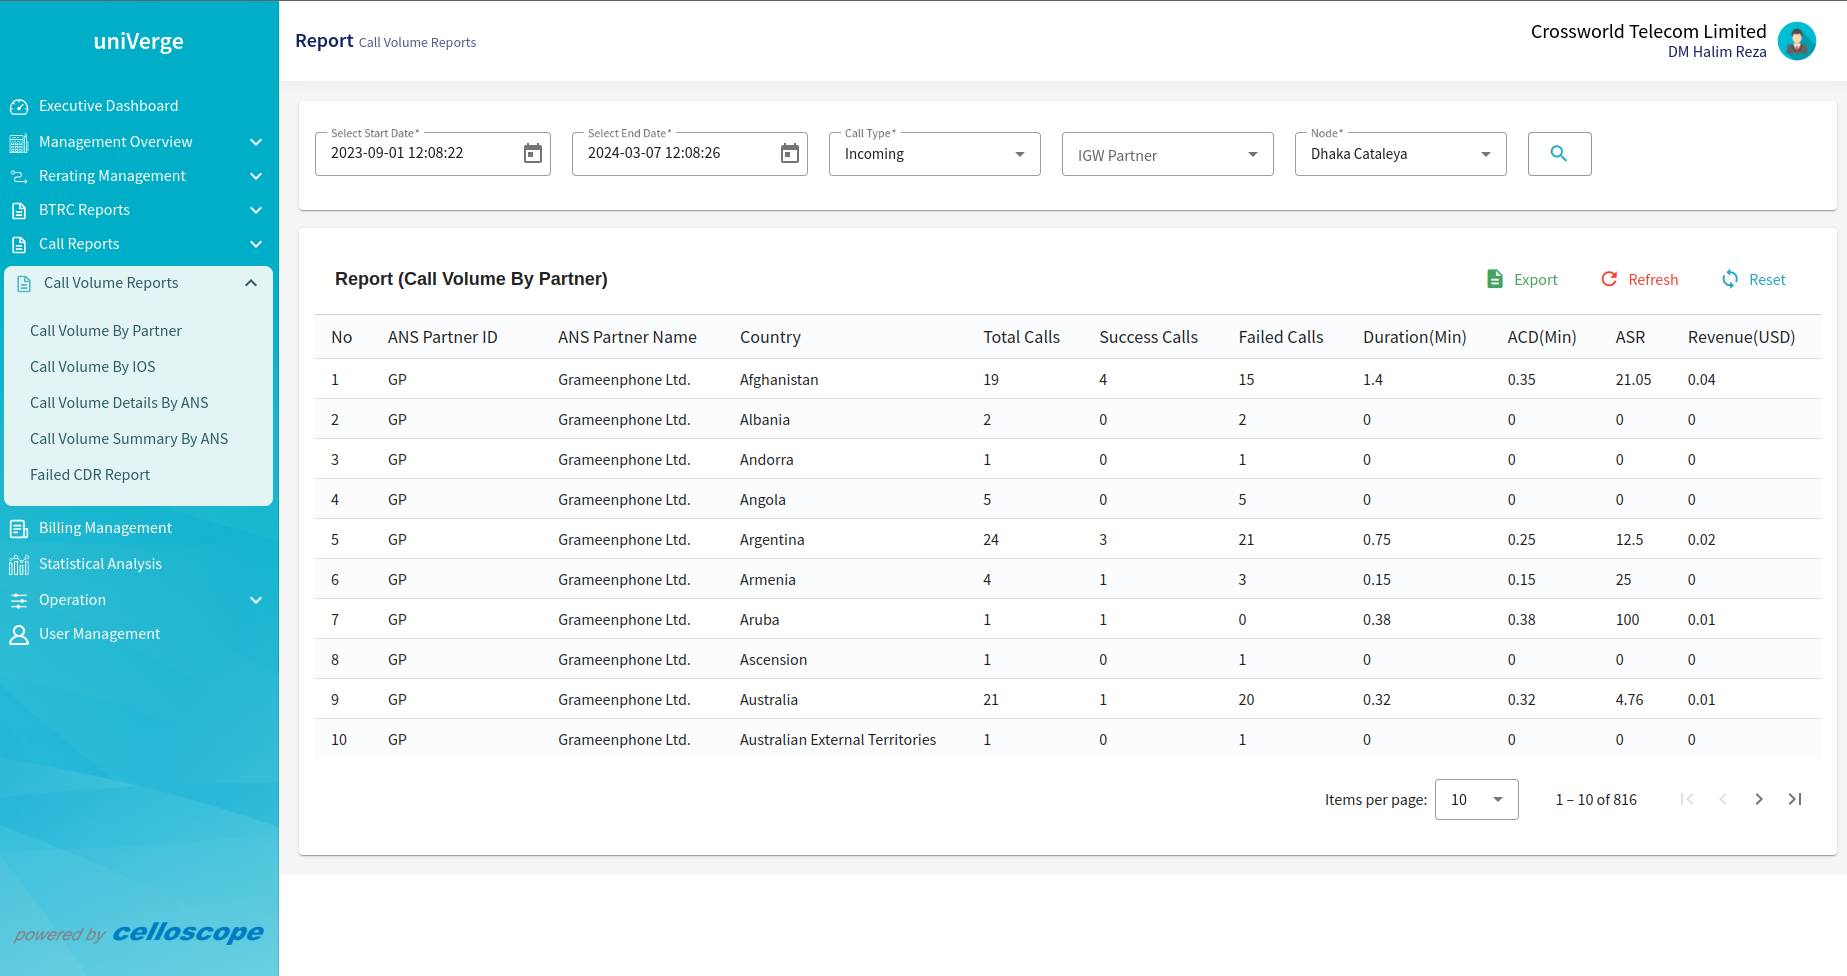
Task: Go to the first page of results
Action: pyautogui.click(x=1687, y=799)
